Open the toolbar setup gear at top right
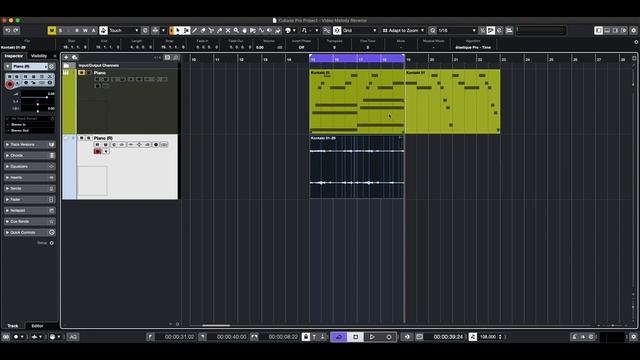 pyautogui.click(x=633, y=31)
